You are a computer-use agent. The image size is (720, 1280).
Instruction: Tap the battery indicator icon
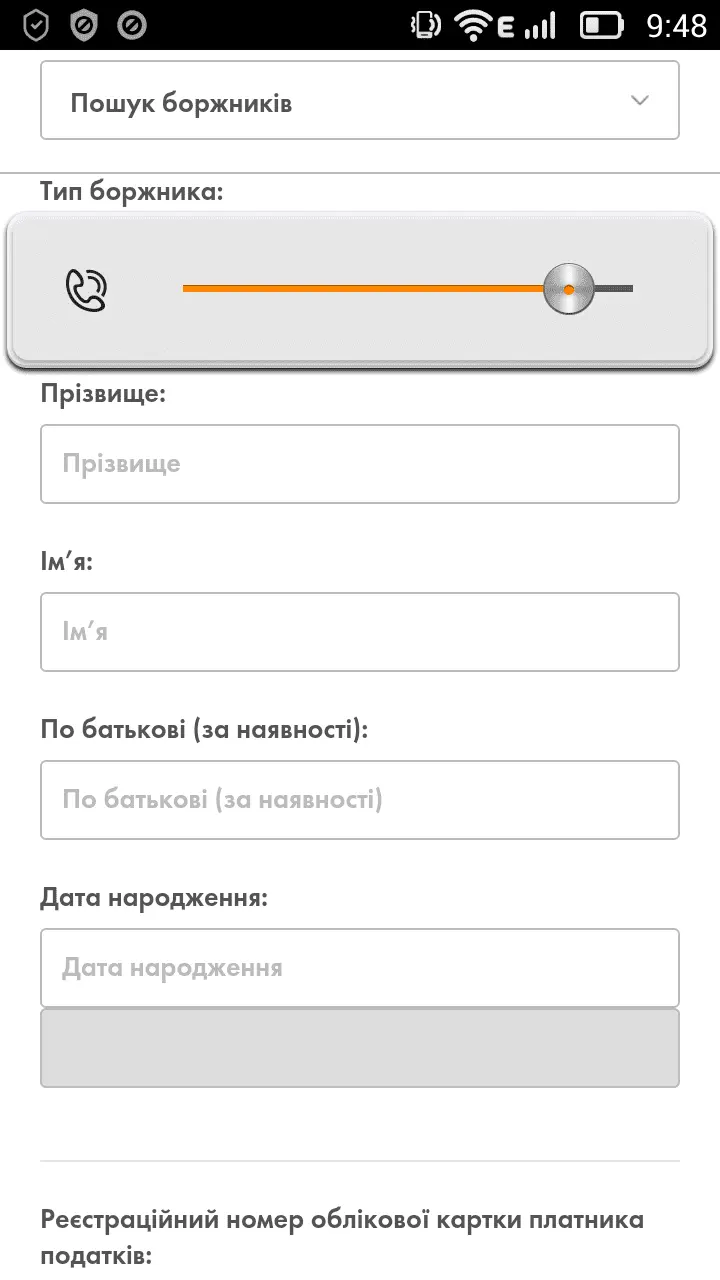[601, 25]
